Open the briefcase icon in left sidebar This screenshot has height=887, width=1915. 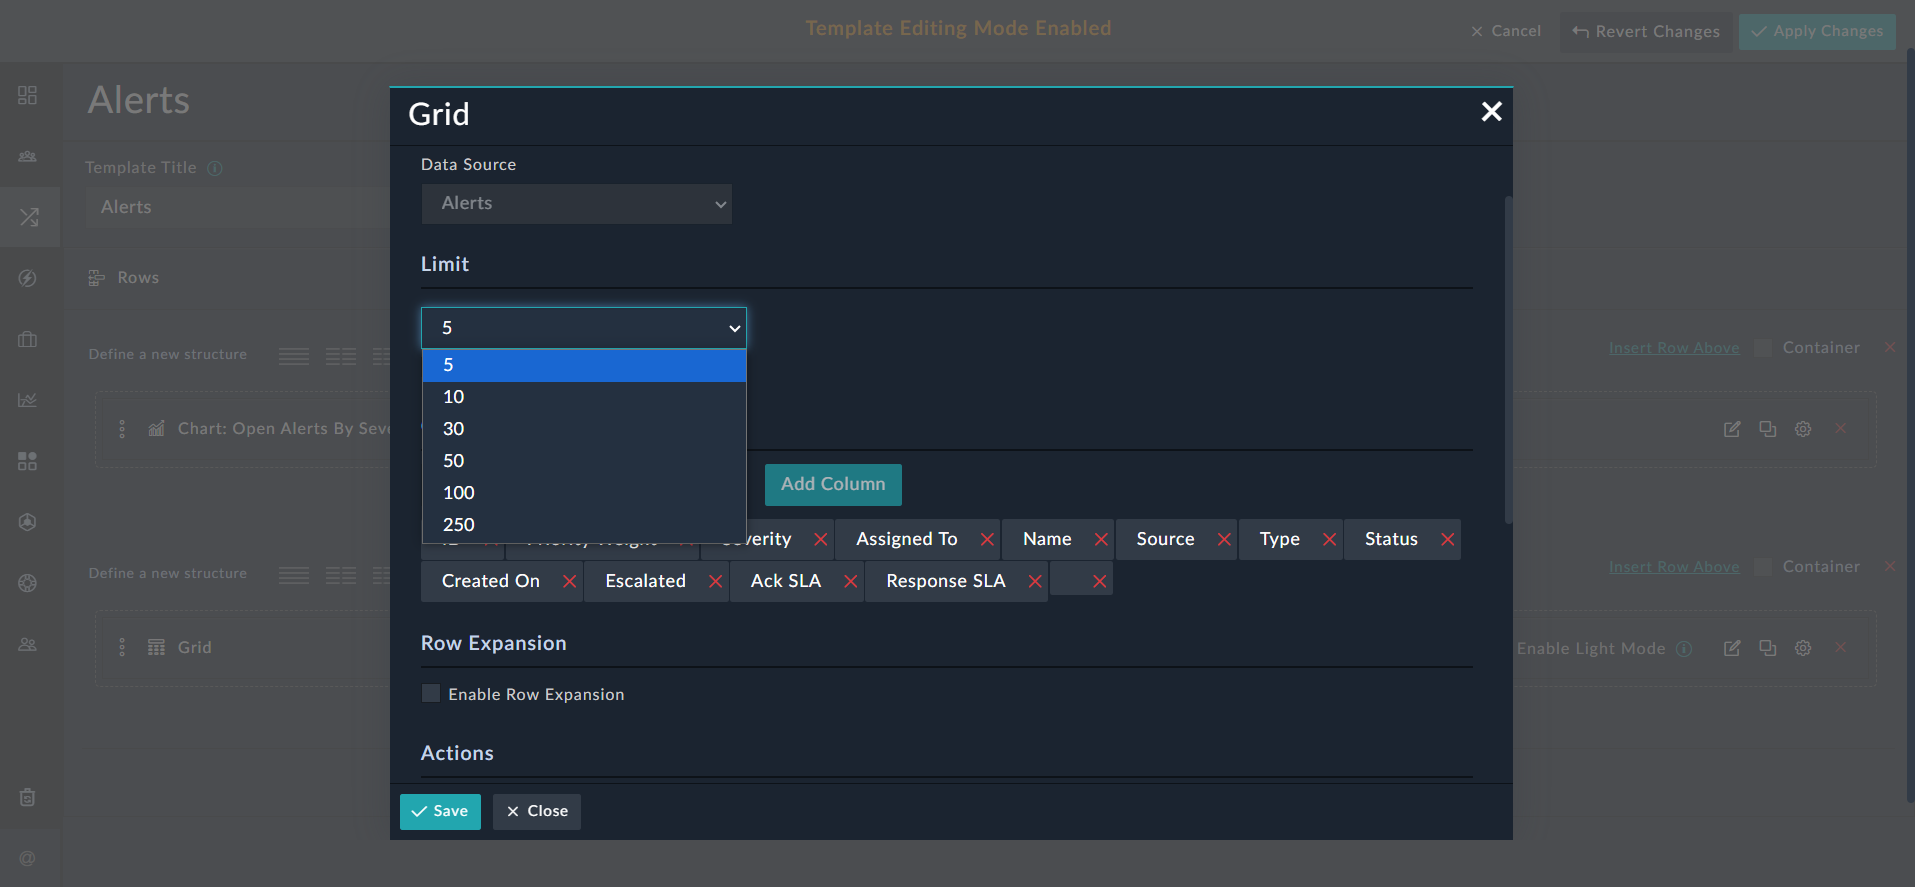coord(28,339)
